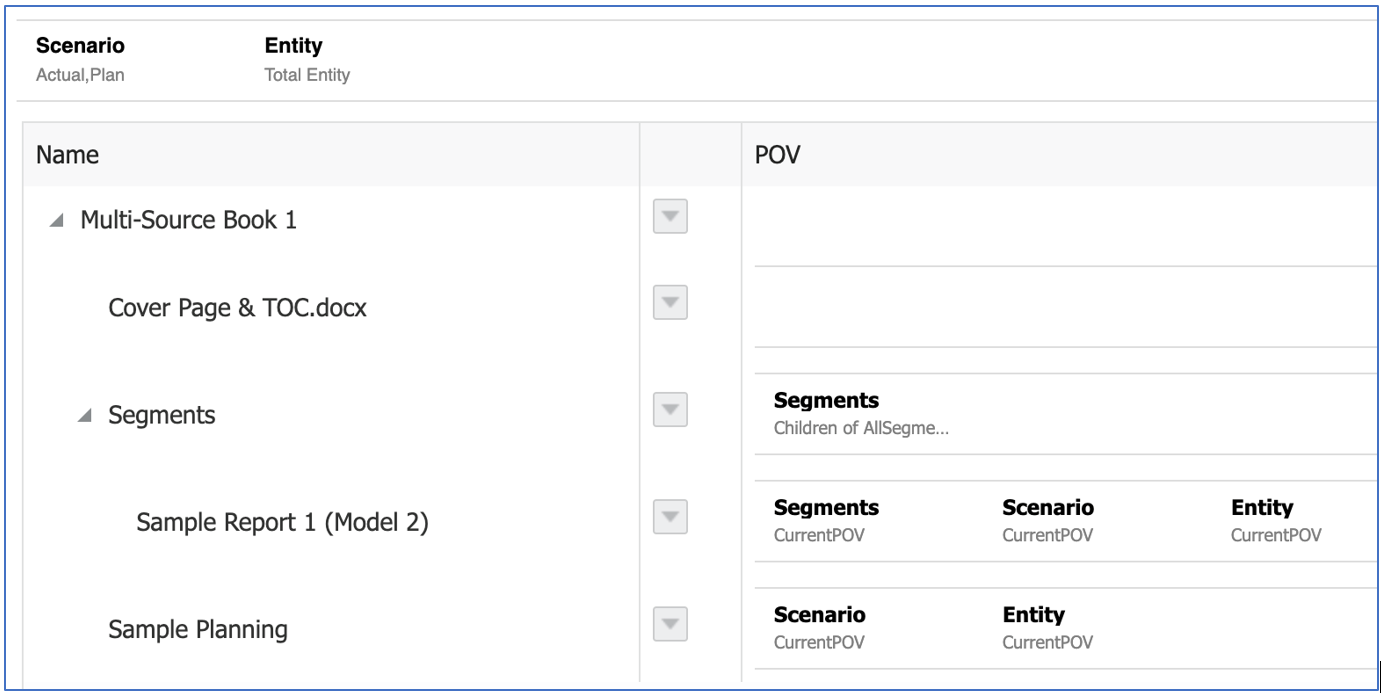1384x696 pixels.
Task: Click Segments CurrentPOV in Sample Report 1 row
Action: (x=826, y=521)
